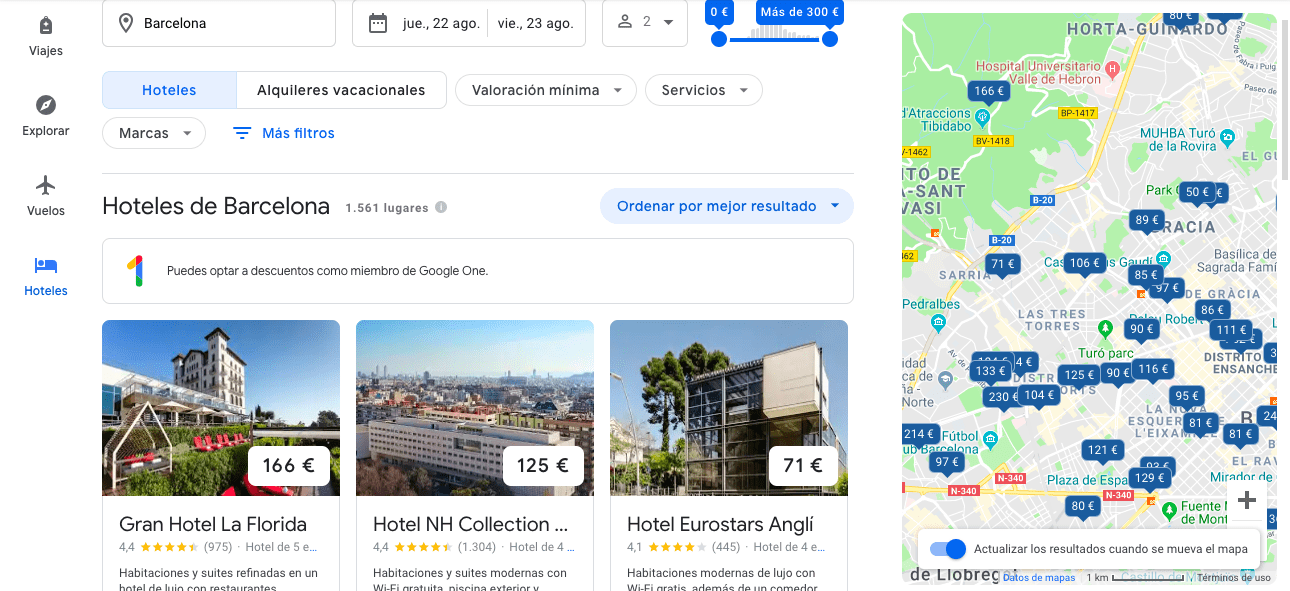Switch to Alquileres vacacionales tab
The height and width of the screenshot is (591, 1290).
340,90
